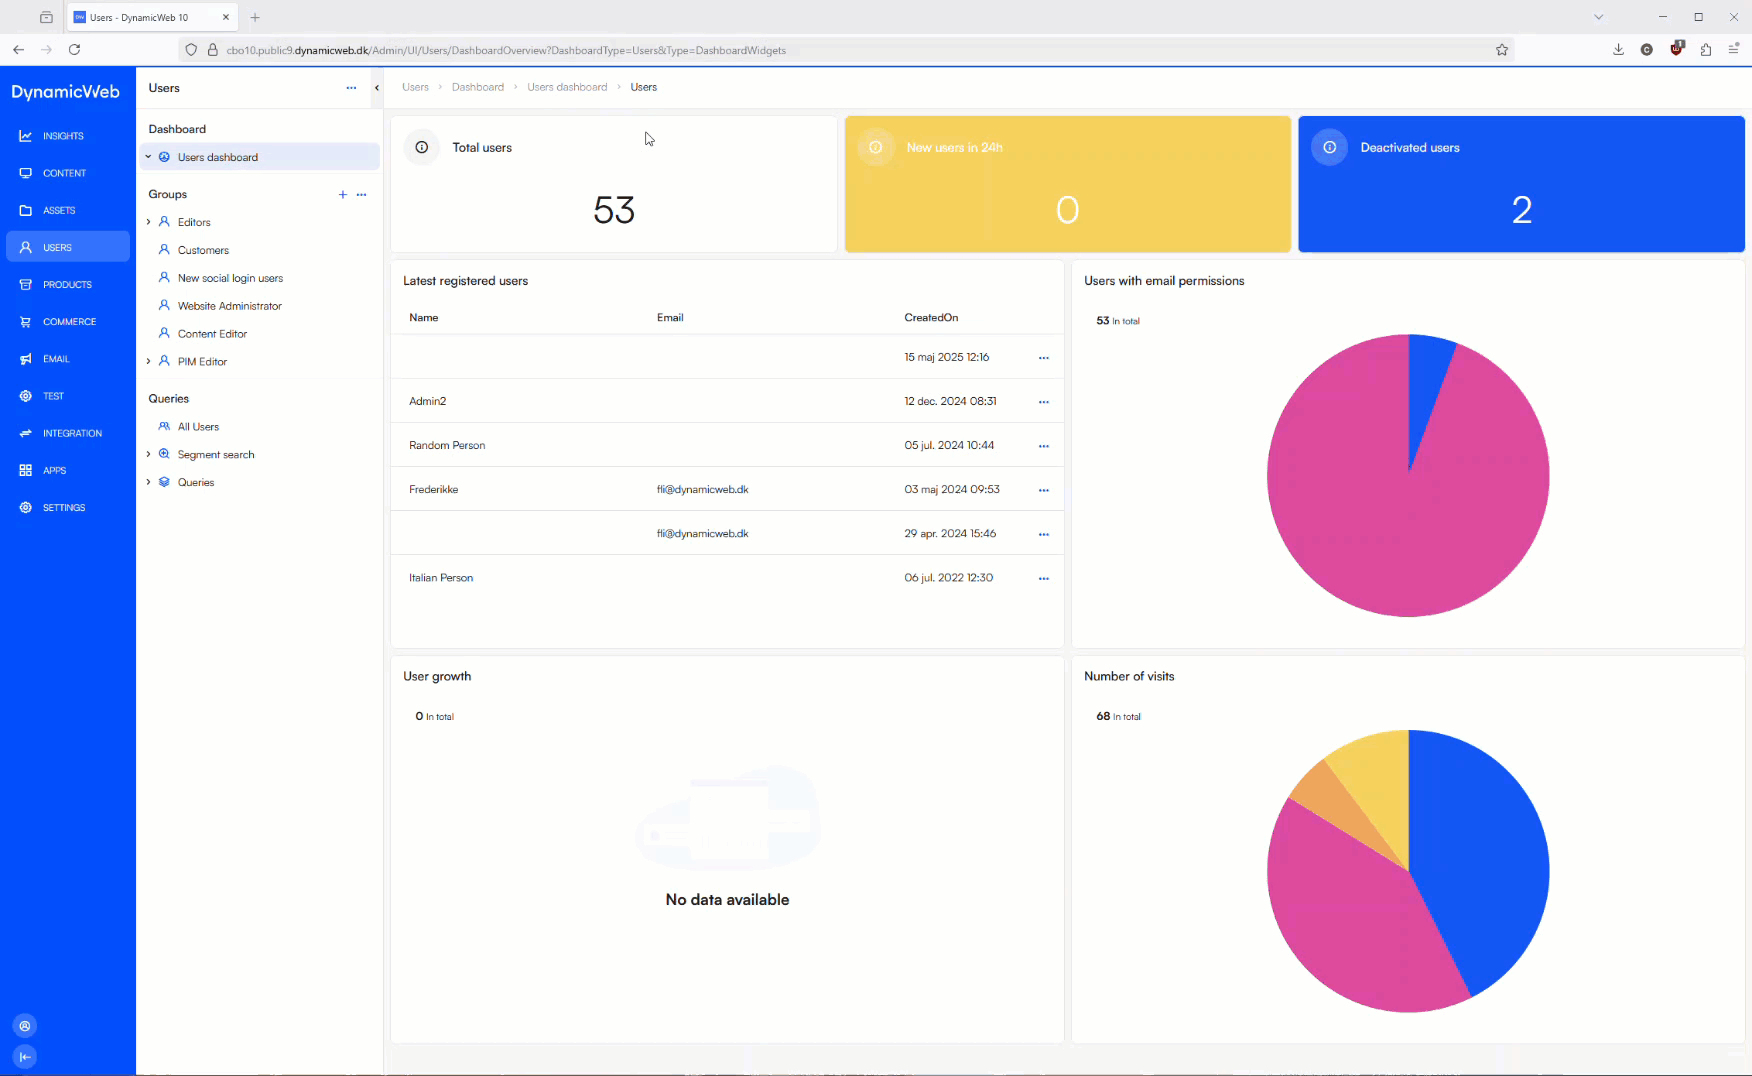Open the Apps section in sidebar
The height and width of the screenshot is (1076, 1752).
point(52,470)
